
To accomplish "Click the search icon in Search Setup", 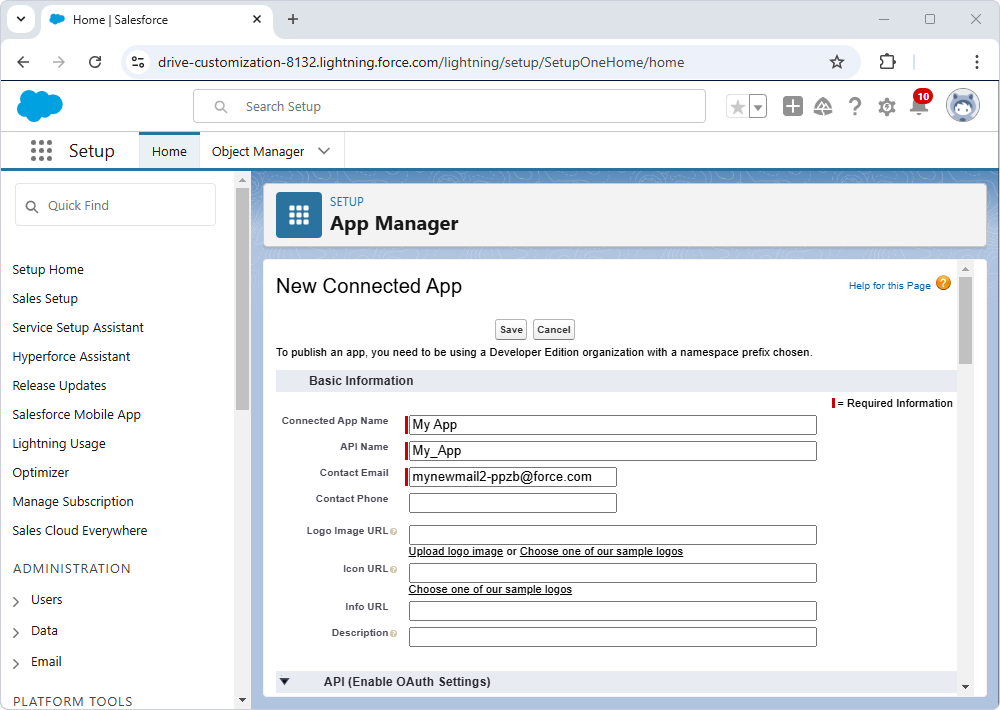I will pos(220,106).
